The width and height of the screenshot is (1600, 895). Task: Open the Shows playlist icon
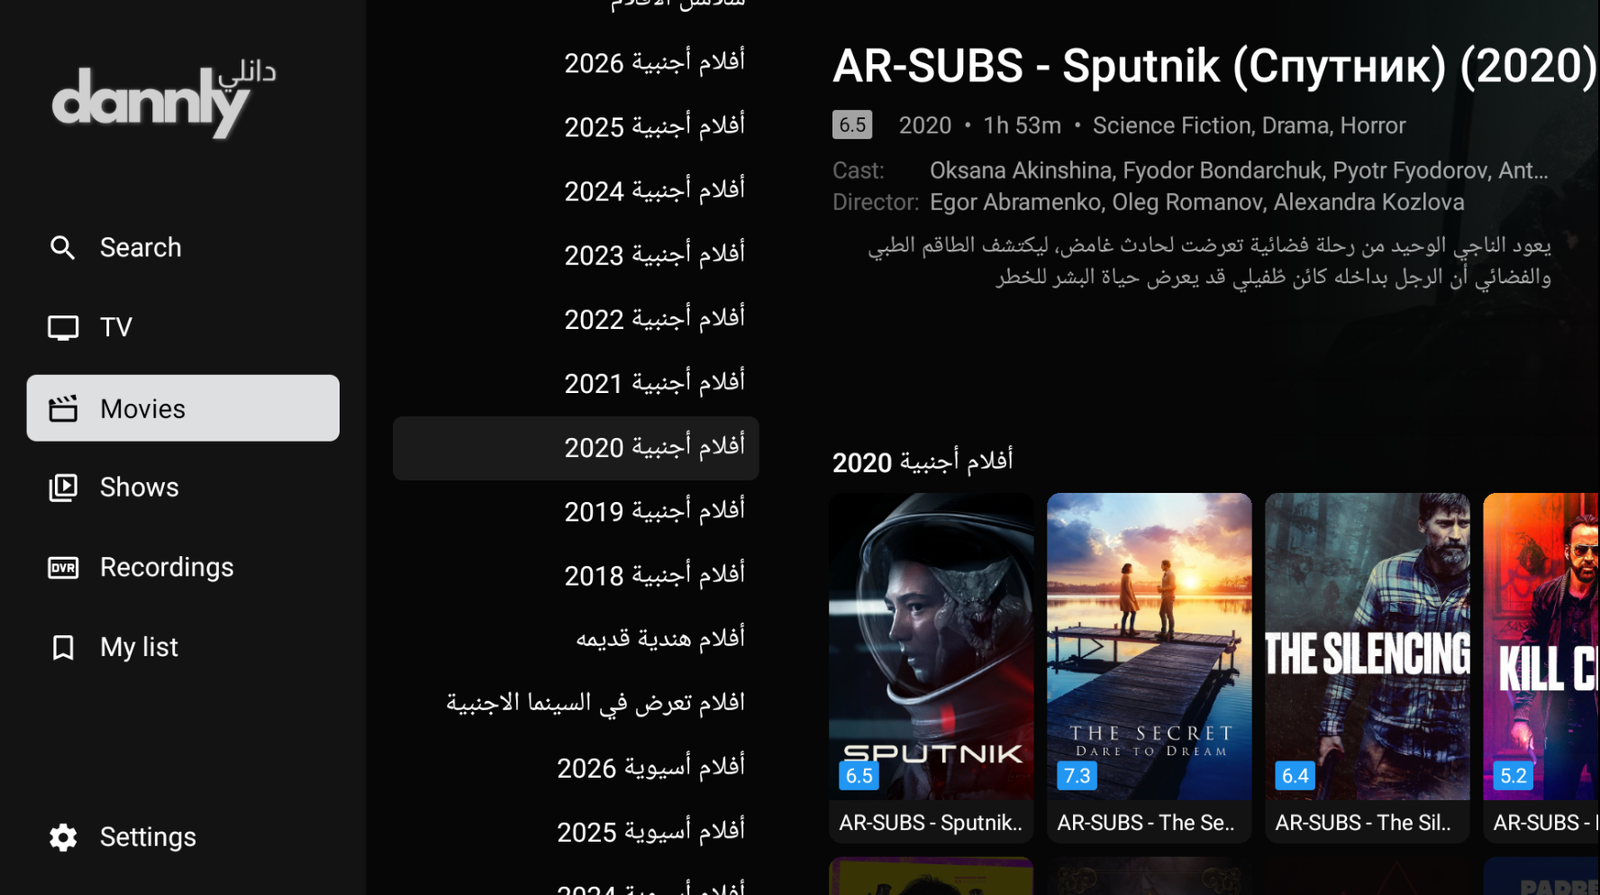(63, 488)
